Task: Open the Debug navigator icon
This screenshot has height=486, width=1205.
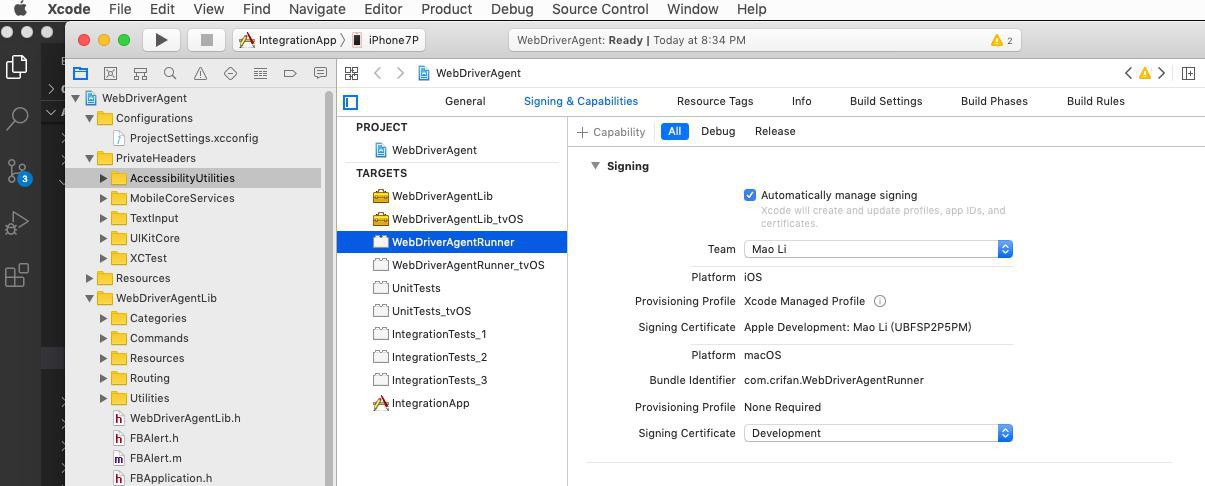Action: [260, 73]
